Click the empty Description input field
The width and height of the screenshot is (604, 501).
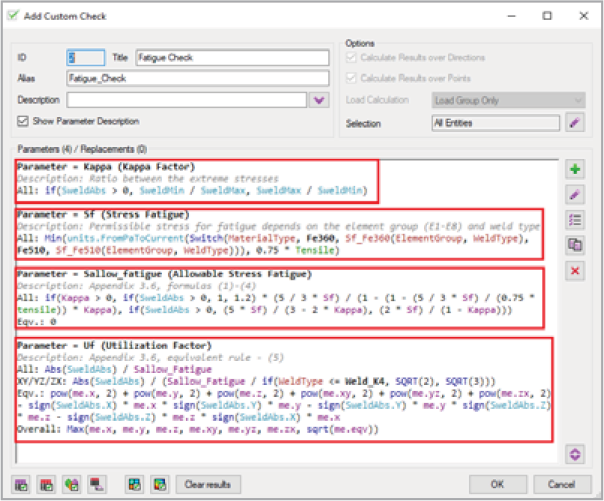(x=187, y=100)
